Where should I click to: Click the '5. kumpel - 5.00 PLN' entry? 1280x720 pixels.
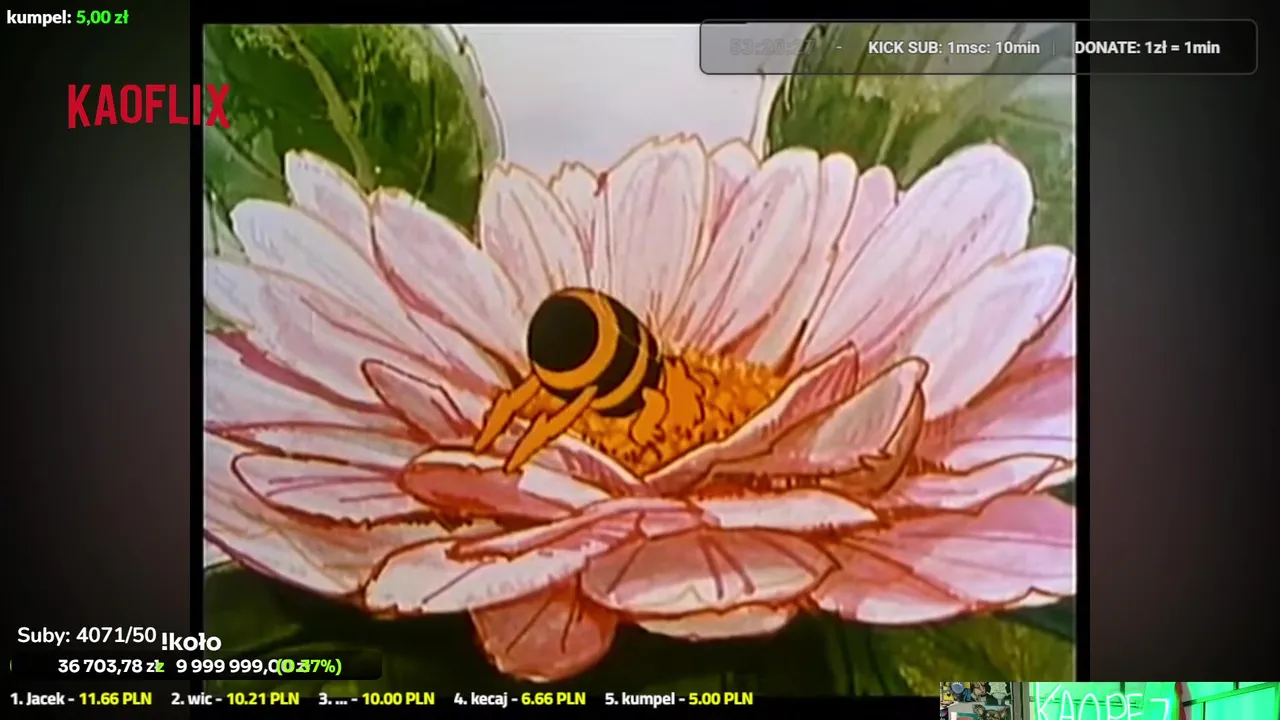click(x=678, y=699)
